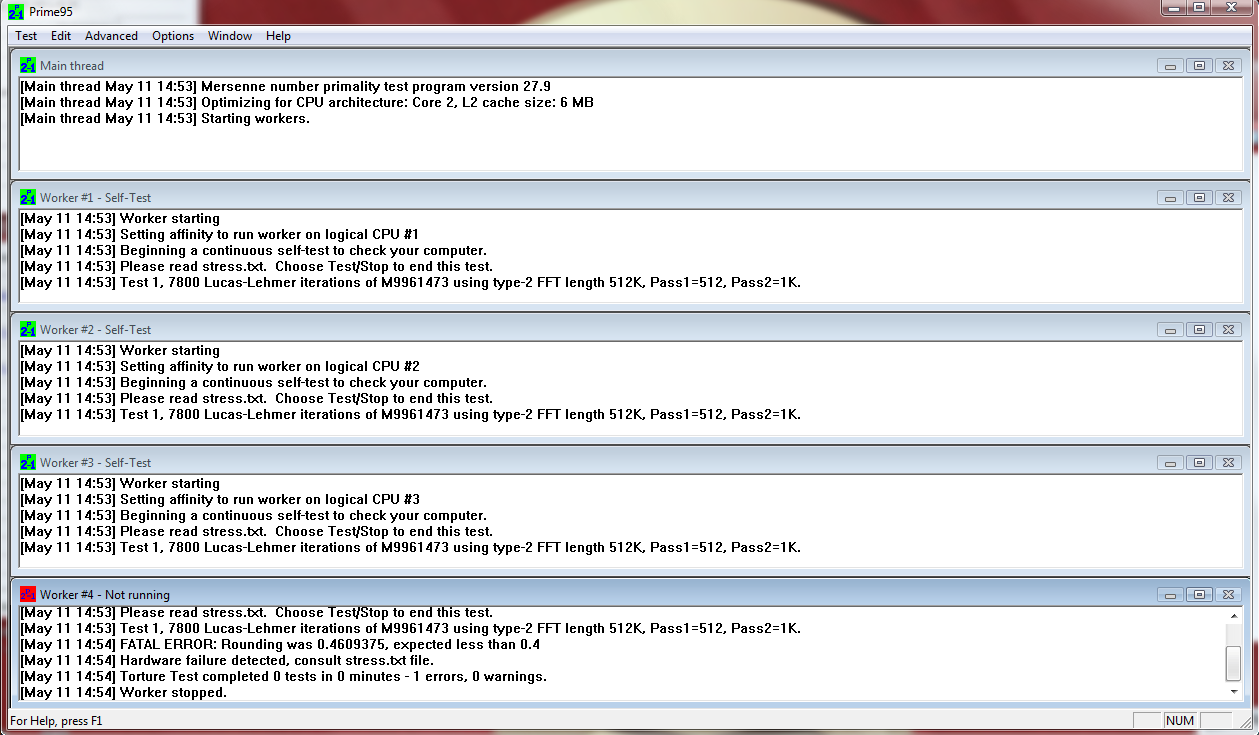Minimize the Worker #3 window
Screen dimensions: 1259x735
click(1170, 463)
